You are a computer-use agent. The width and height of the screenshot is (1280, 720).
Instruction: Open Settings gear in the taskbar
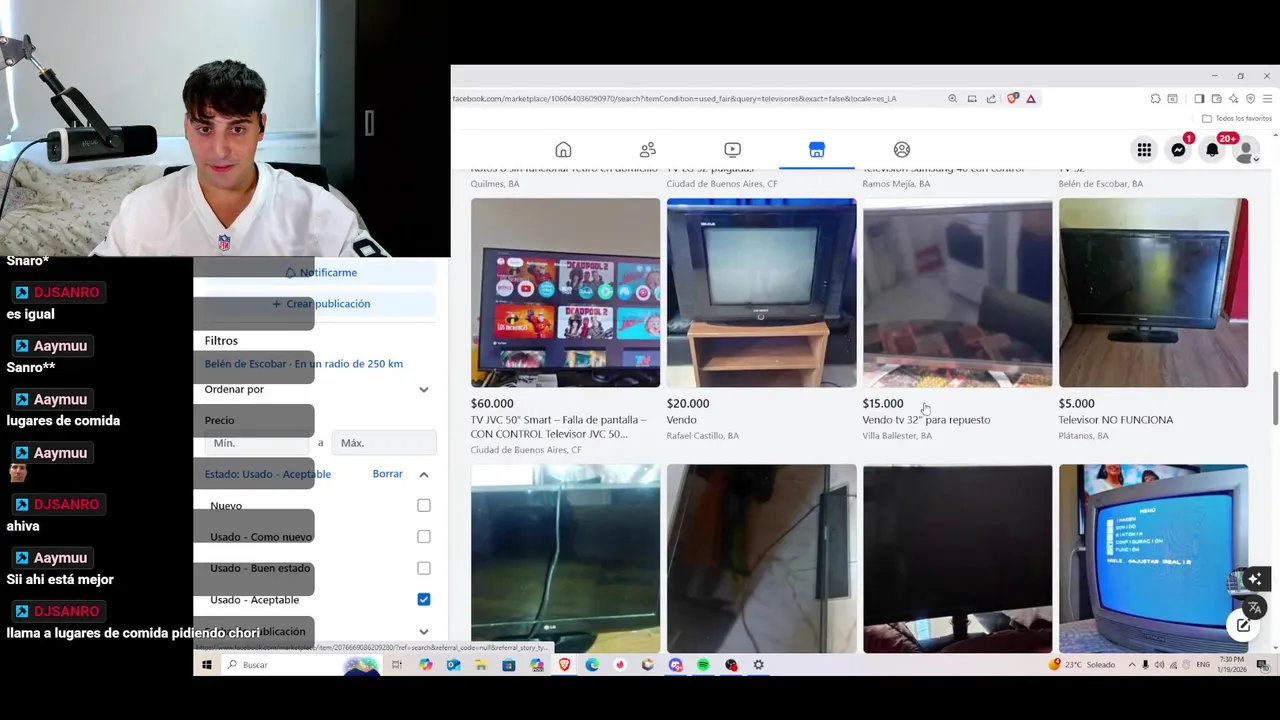pyautogui.click(x=758, y=665)
